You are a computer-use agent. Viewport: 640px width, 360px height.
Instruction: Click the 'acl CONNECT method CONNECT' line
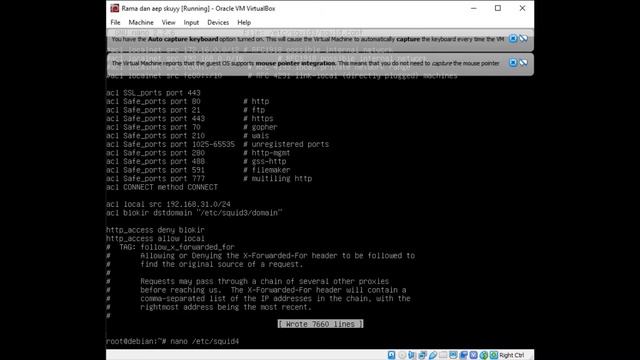click(x=162, y=187)
